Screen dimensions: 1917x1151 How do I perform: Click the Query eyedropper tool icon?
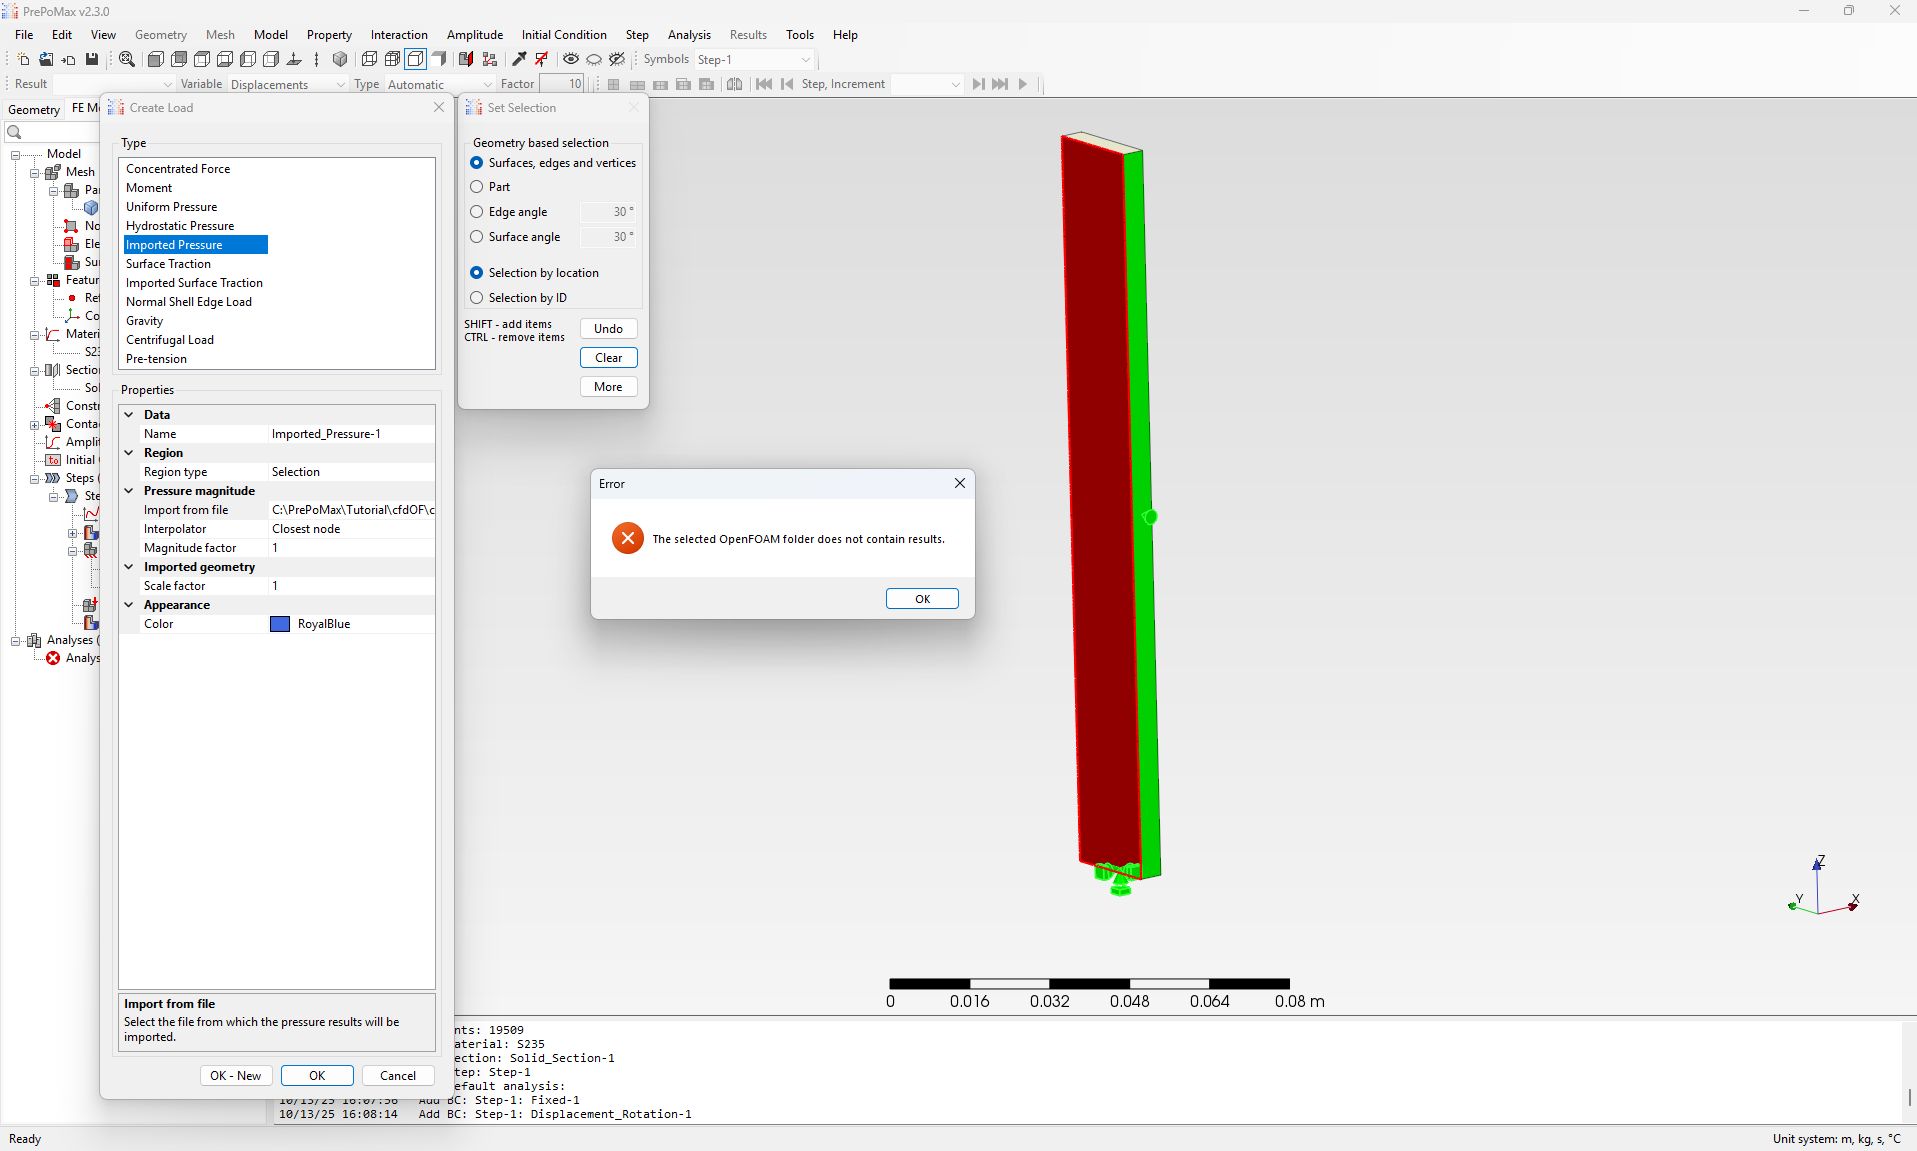click(519, 60)
